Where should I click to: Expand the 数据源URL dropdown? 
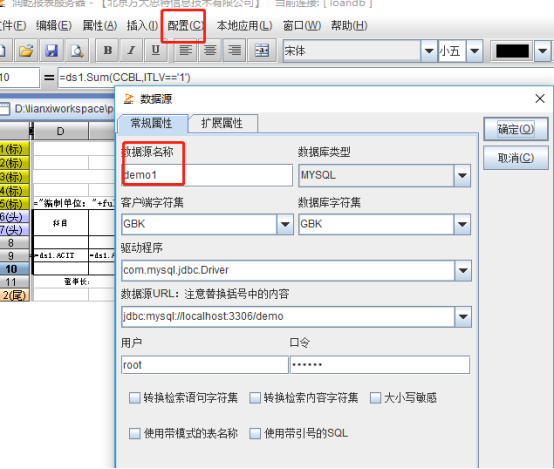coord(463,317)
